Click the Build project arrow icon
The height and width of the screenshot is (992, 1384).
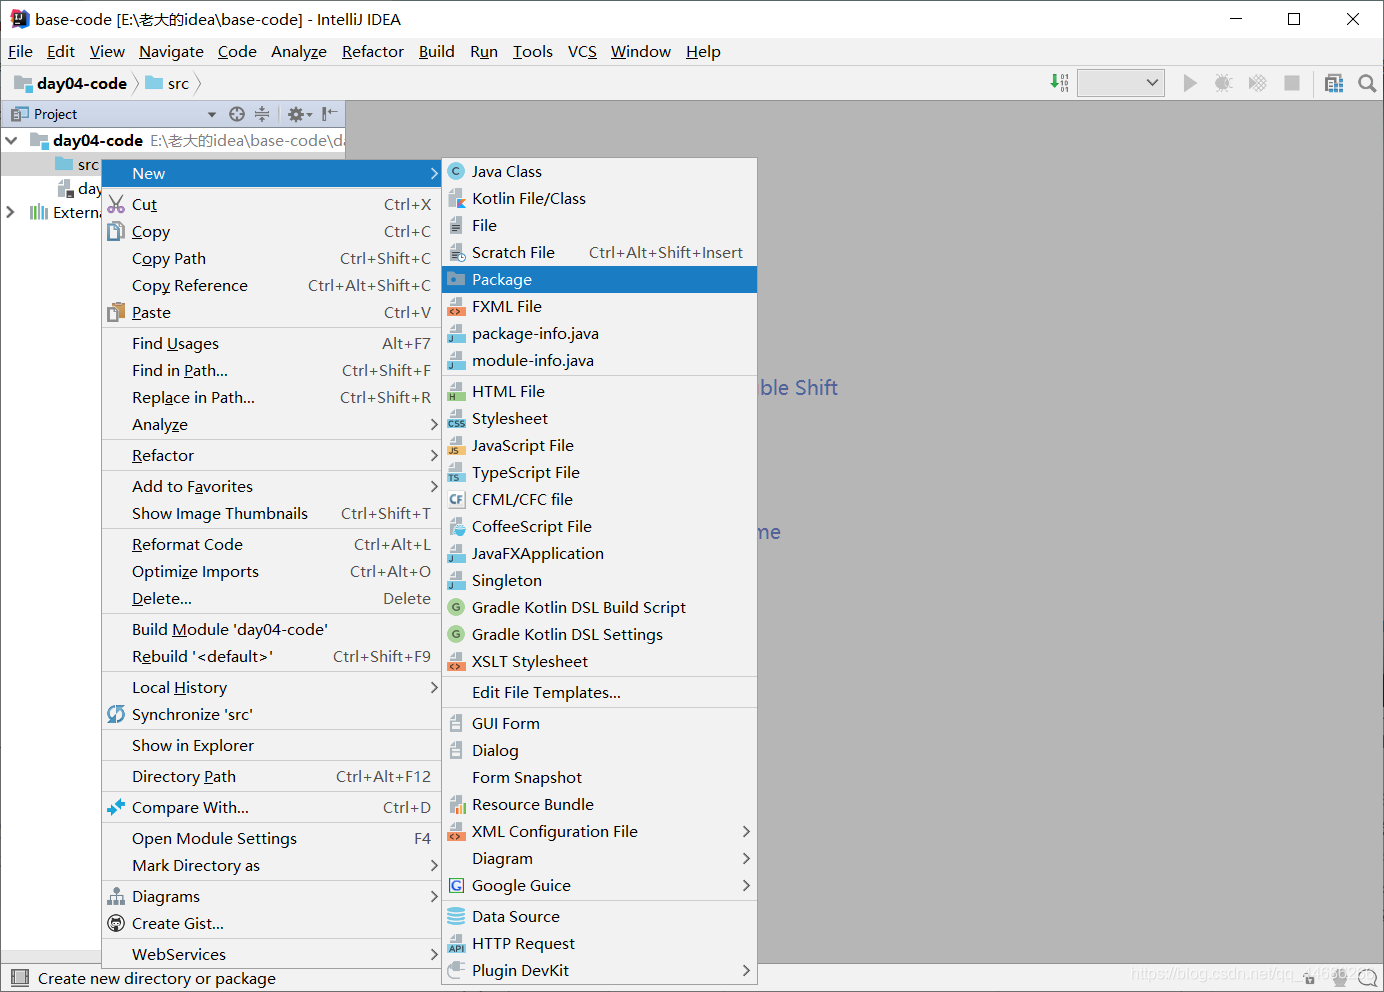click(1059, 83)
